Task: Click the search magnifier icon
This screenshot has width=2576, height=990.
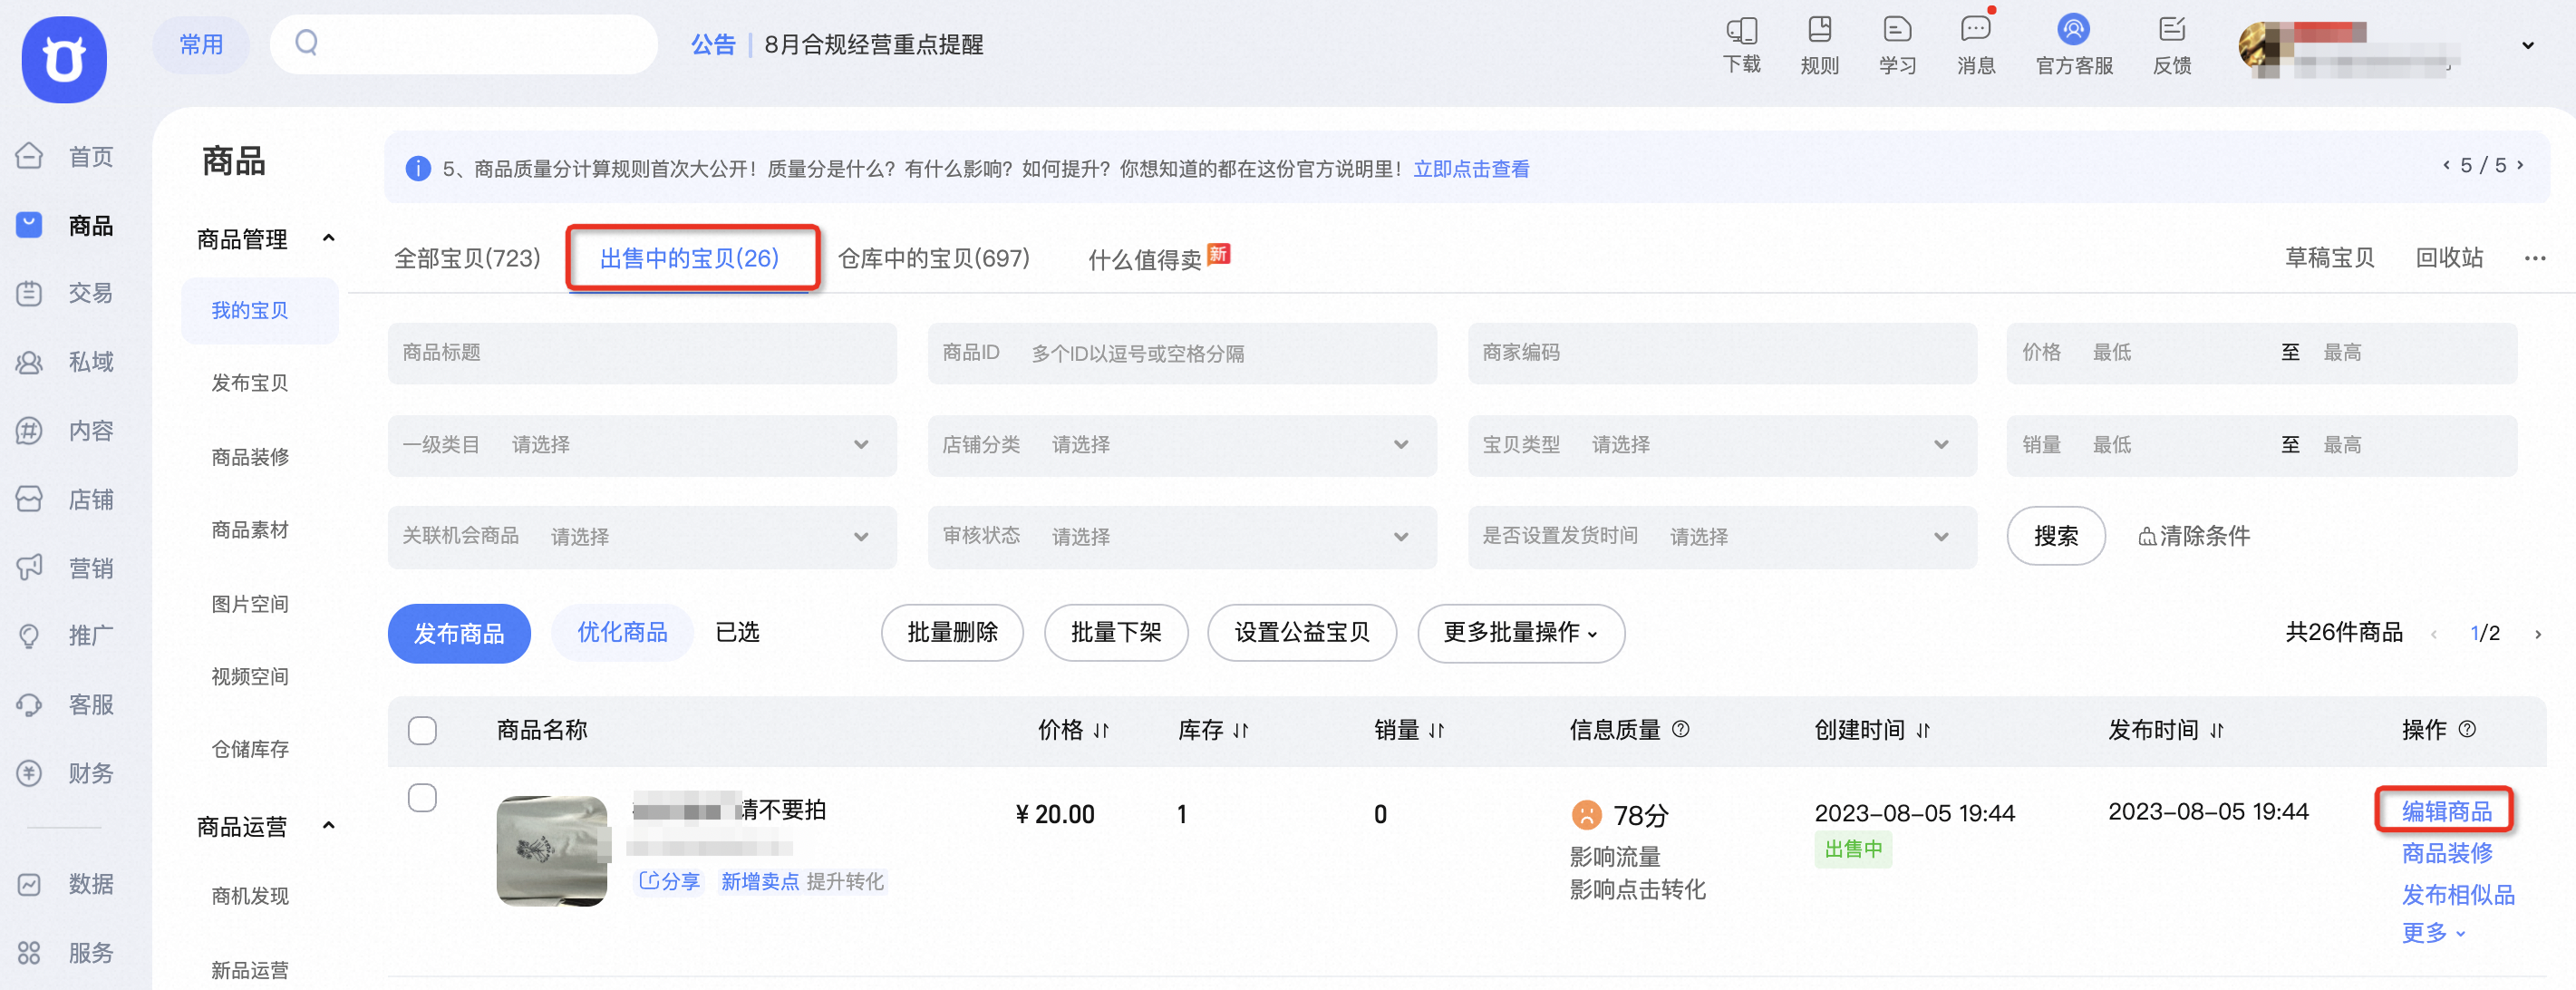Action: click(307, 42)
